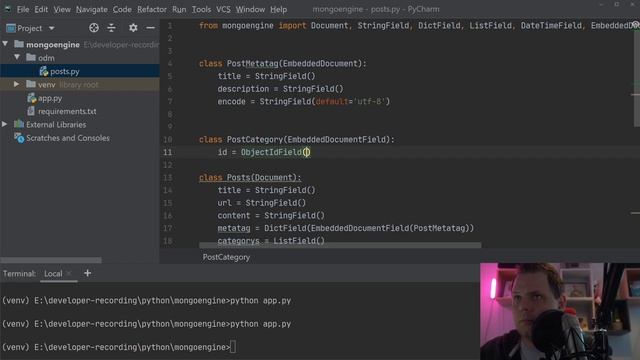Viewport: 640px width, 360px height.
Task: Click the app.py Python file icon
Action: [32, 98]
